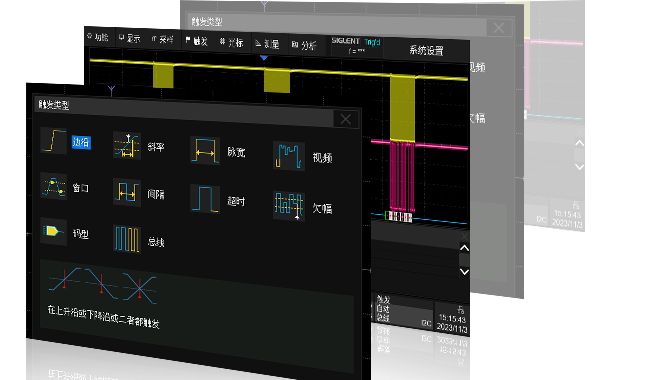The height and width of the screenshot is (380, 650).
Task: Select the 边沿 edge trigger icon
Action: click(x=54, y=141)
